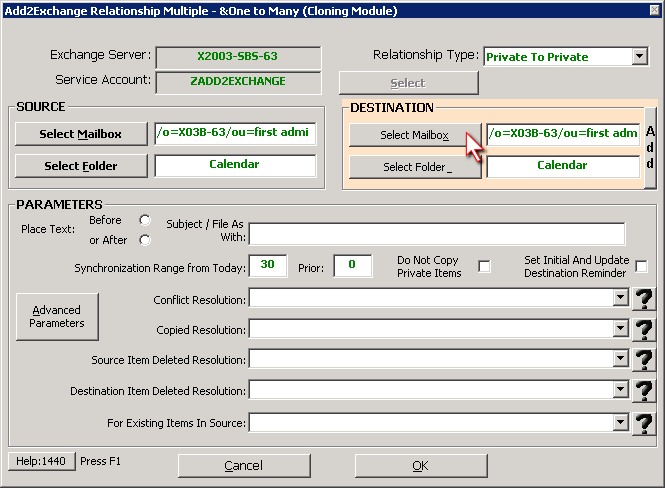665x488 pixels.
Task: Click the destination mailbox path field
Action: point(563,134)
